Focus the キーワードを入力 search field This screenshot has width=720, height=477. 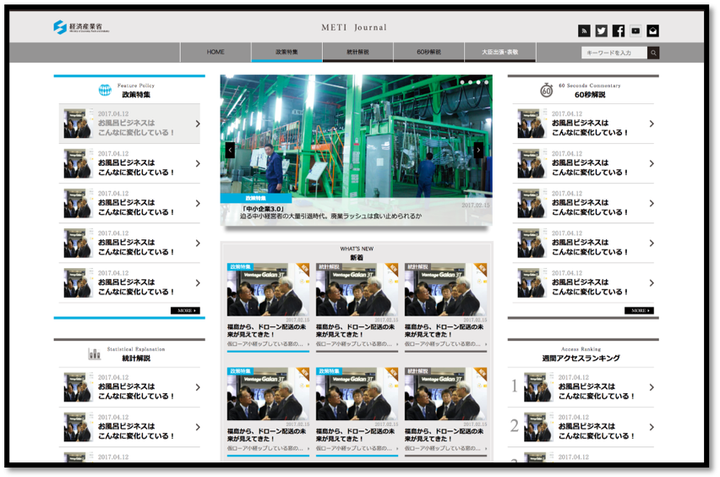614,53
